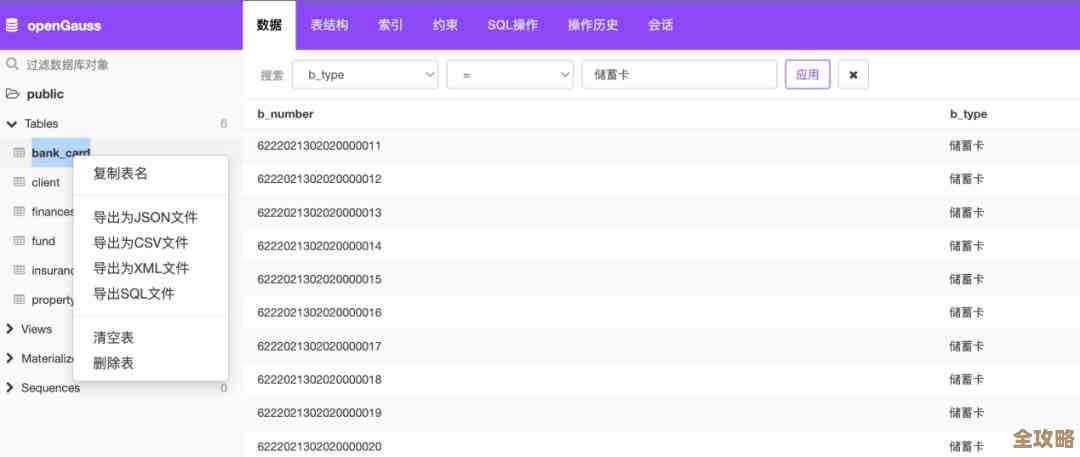This screenshot has height=457, width=1080.
Task: Switch to the 操作历史 tab
Action: click(593, 26)
